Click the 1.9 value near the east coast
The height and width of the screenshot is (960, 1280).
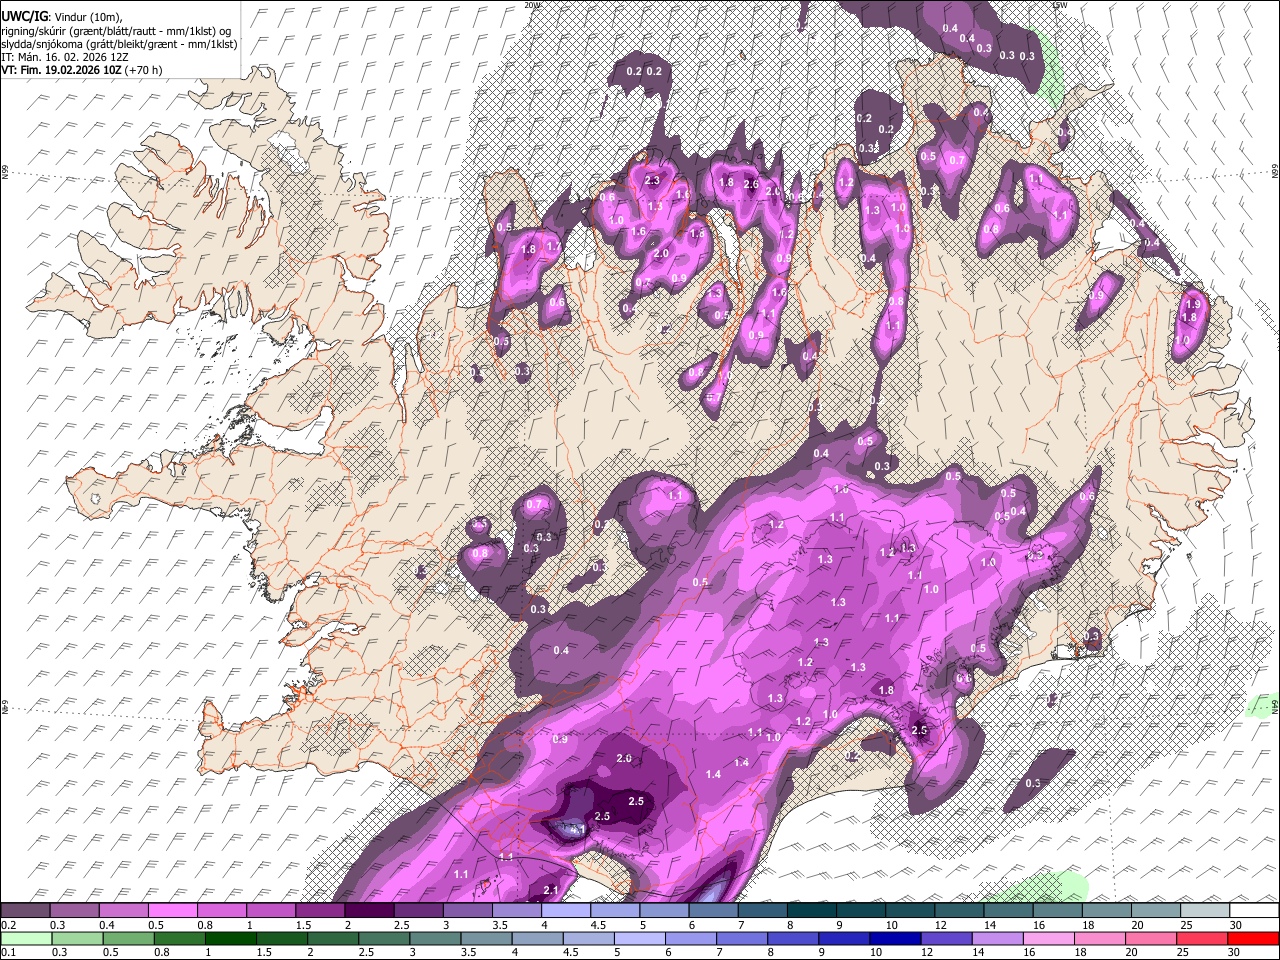[1191, 304]
